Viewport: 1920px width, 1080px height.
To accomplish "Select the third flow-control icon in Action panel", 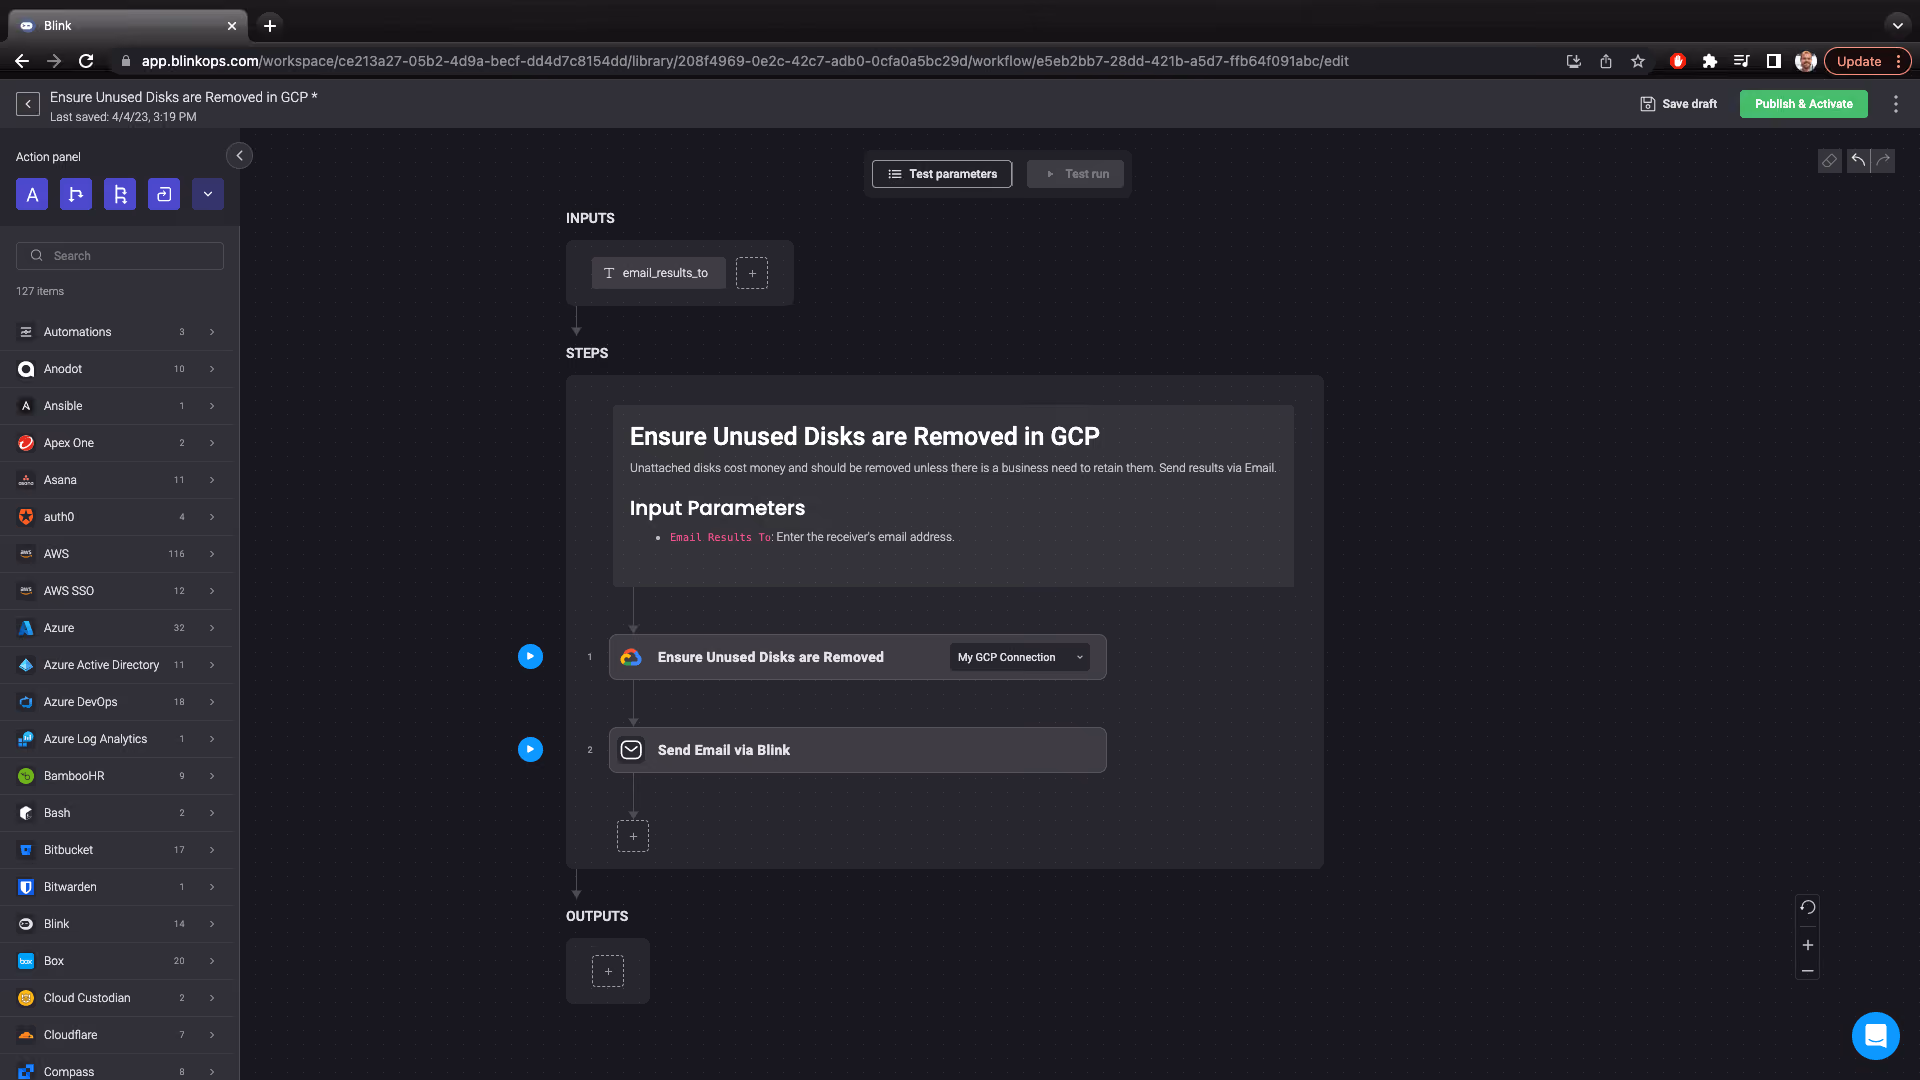I will (120, 194).
